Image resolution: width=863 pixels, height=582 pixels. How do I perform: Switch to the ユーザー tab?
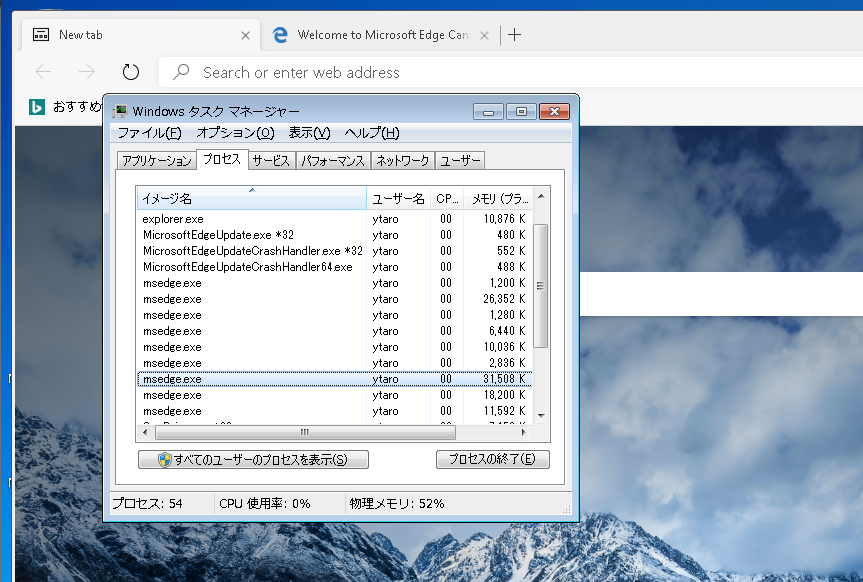coord(460,160)
